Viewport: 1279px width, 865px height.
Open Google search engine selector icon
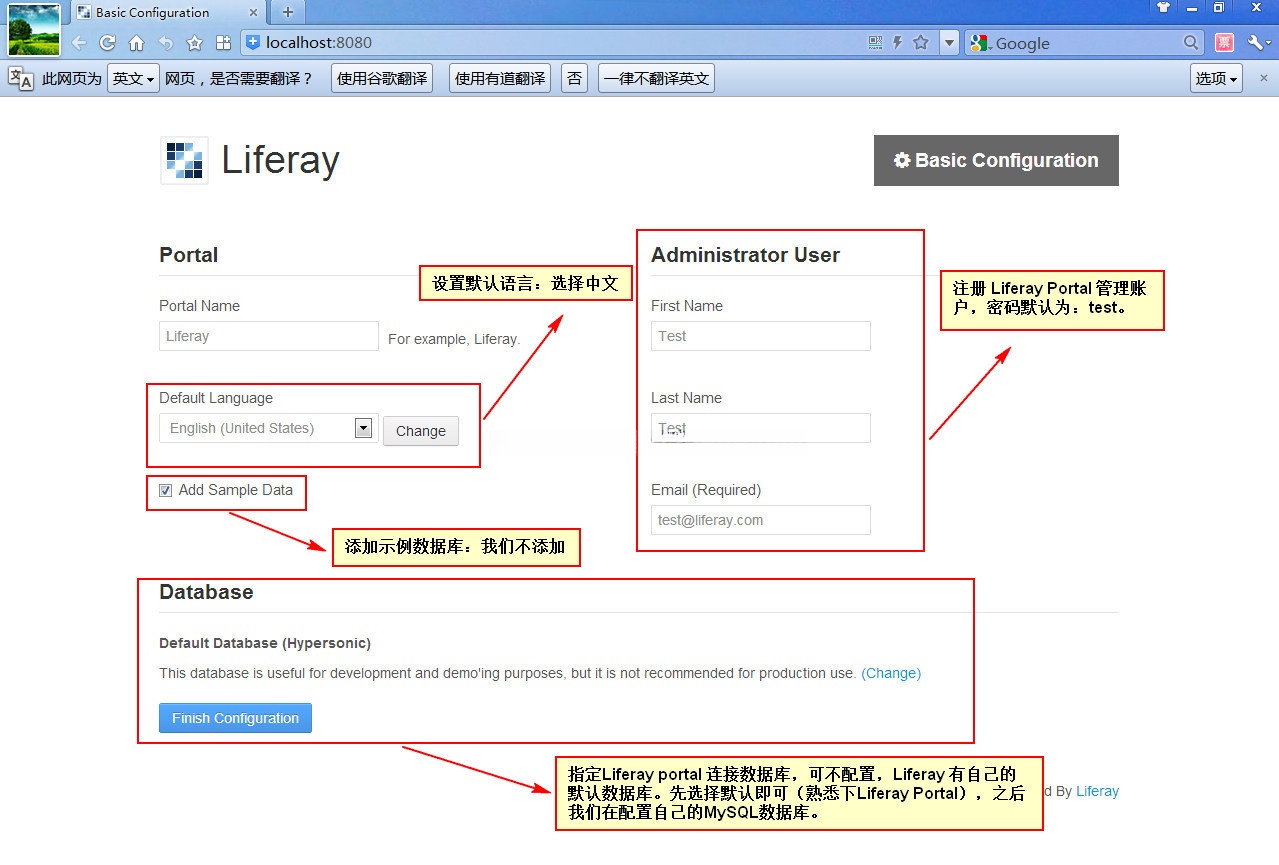pyautogui.click(x=980, y=43)
